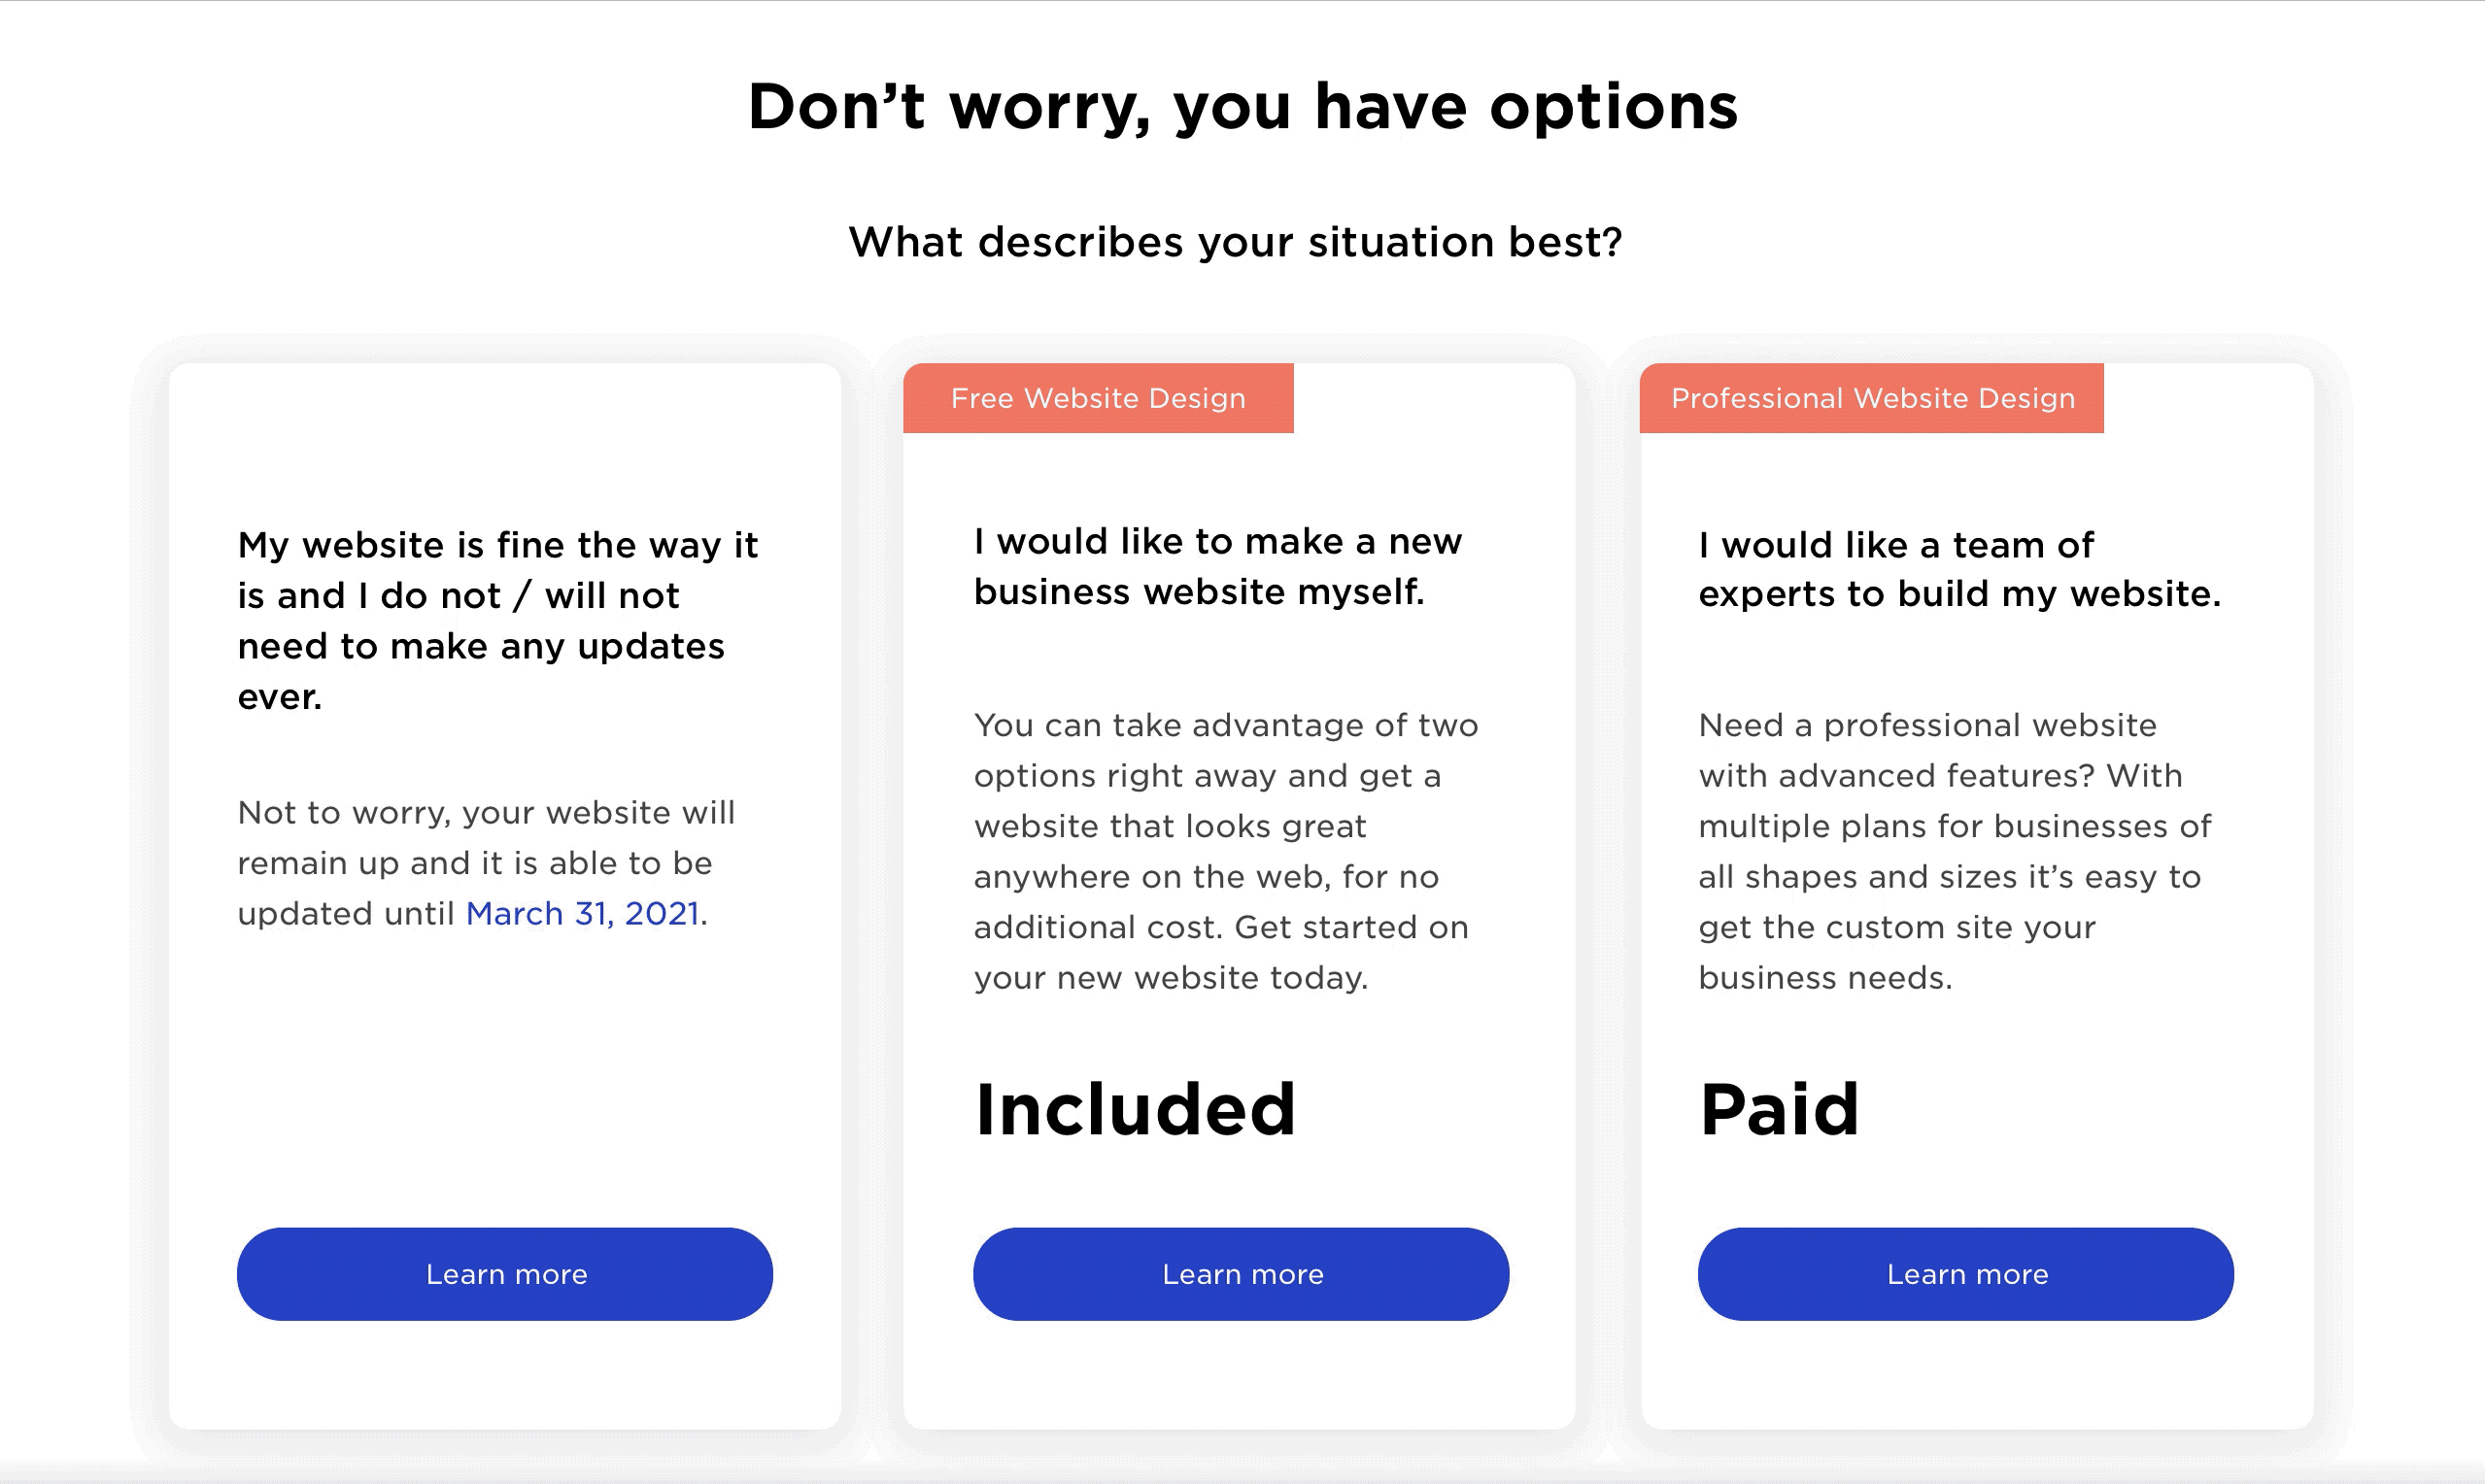
Task: Click 'make a new business website myself' heading
Action: tap(1217, 566)
